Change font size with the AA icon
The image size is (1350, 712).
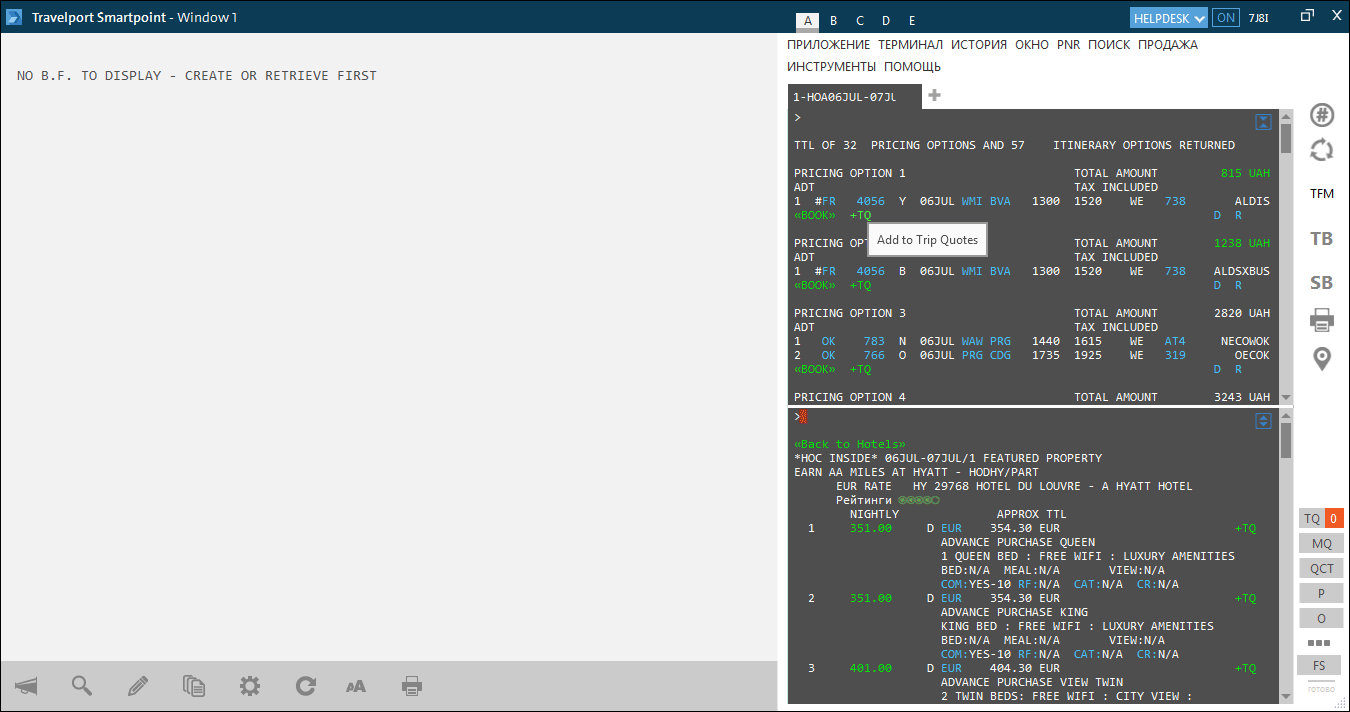point(356,686)
